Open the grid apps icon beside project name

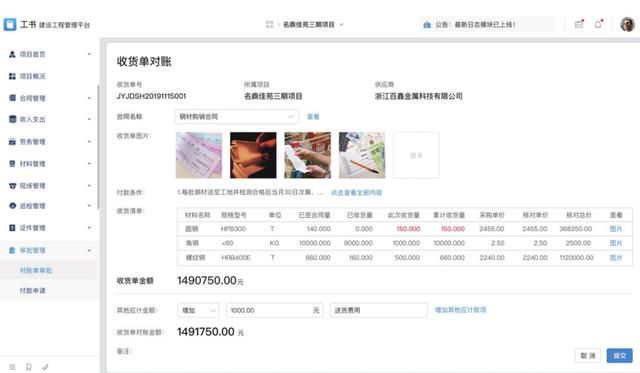point(269,24)
